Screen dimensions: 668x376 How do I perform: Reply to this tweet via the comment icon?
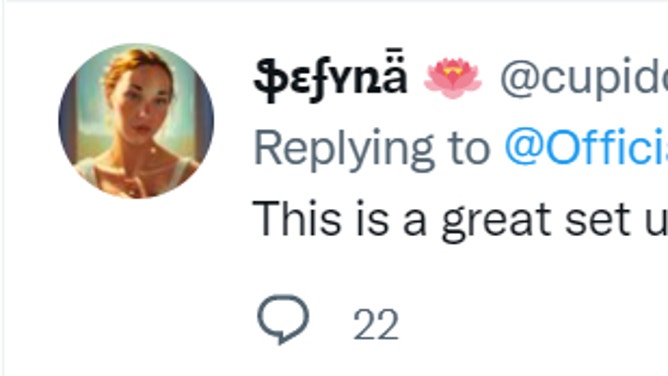pyautogui.click(x=283, y=319)
